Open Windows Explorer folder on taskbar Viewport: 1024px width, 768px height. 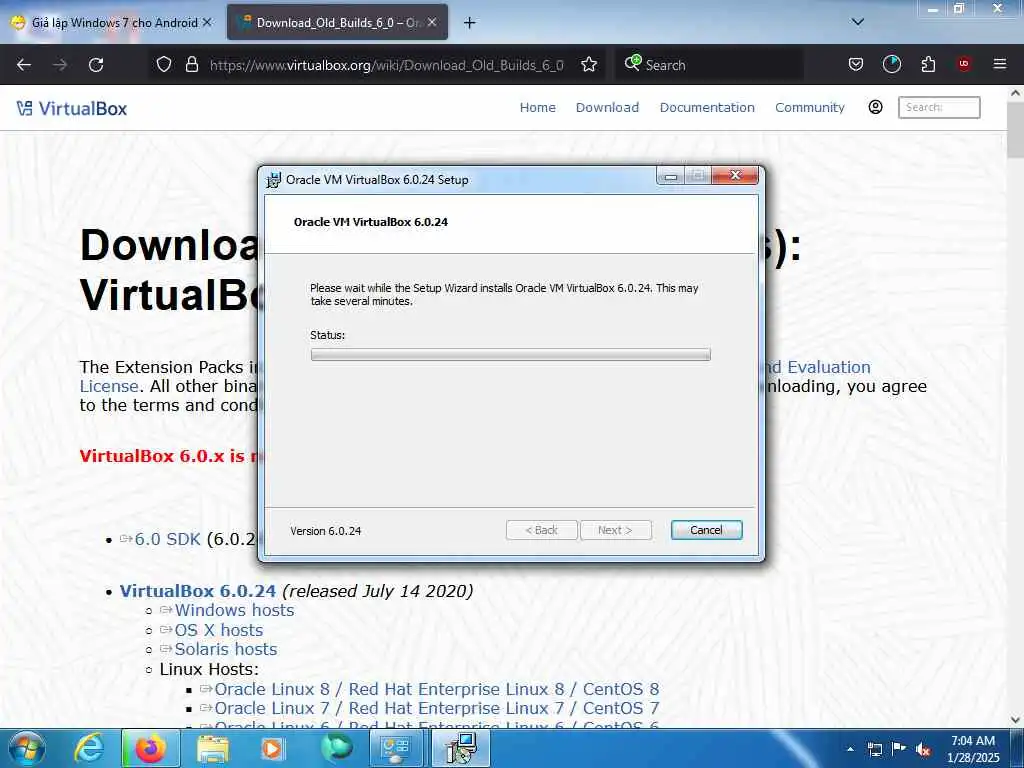(x=212, y=748)
